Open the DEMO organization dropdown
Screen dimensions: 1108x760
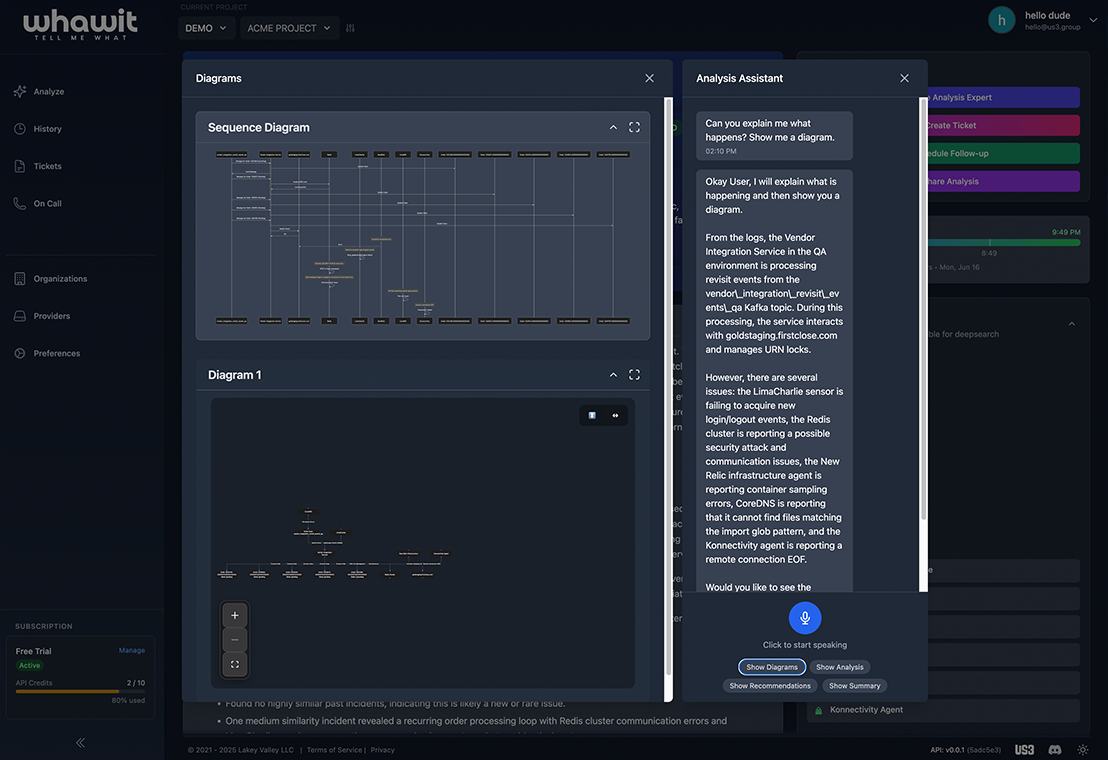point(206,28)
